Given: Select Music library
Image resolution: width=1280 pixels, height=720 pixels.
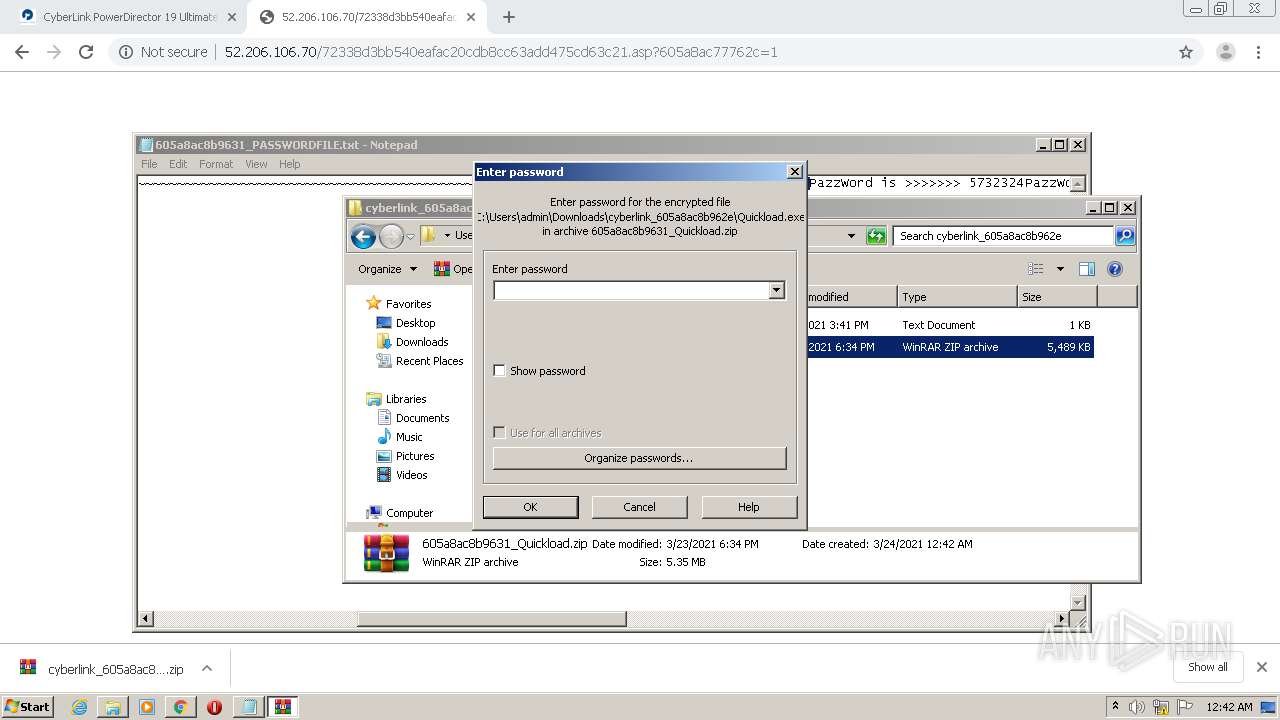Looking at the screenshot, I should [x=409, y=437].
